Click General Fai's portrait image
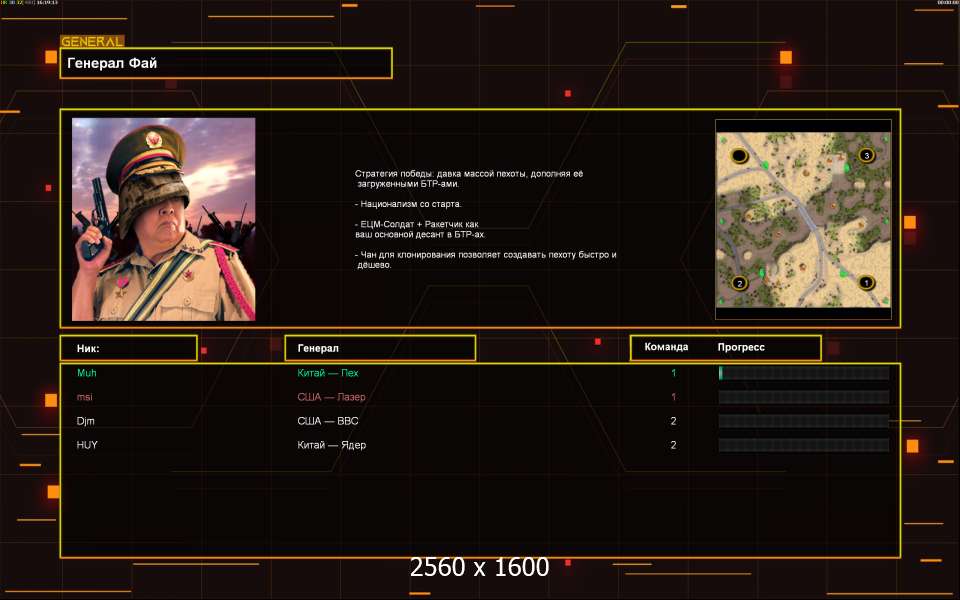 (163, 219)
